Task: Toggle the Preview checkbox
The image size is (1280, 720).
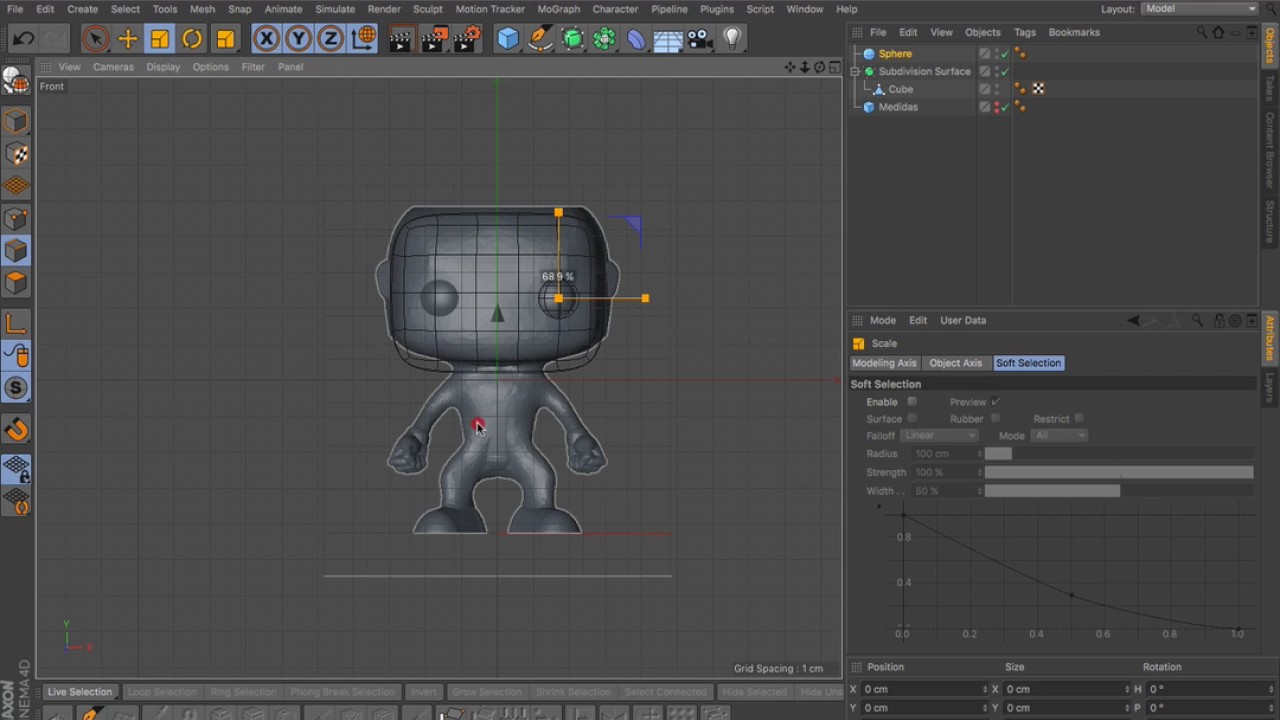Action: coord(996,402)
